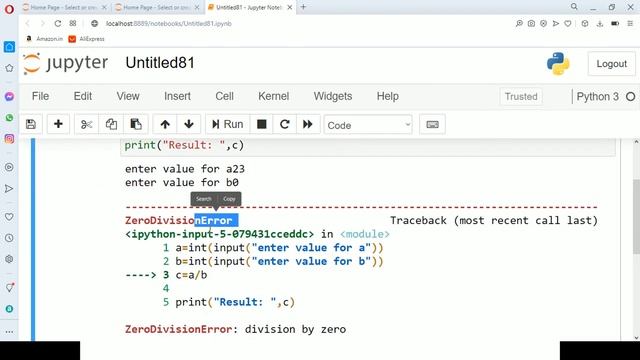Insert a cell below using the plus icon
Screen dimensions: 640x360
click(x=58, y=124)
